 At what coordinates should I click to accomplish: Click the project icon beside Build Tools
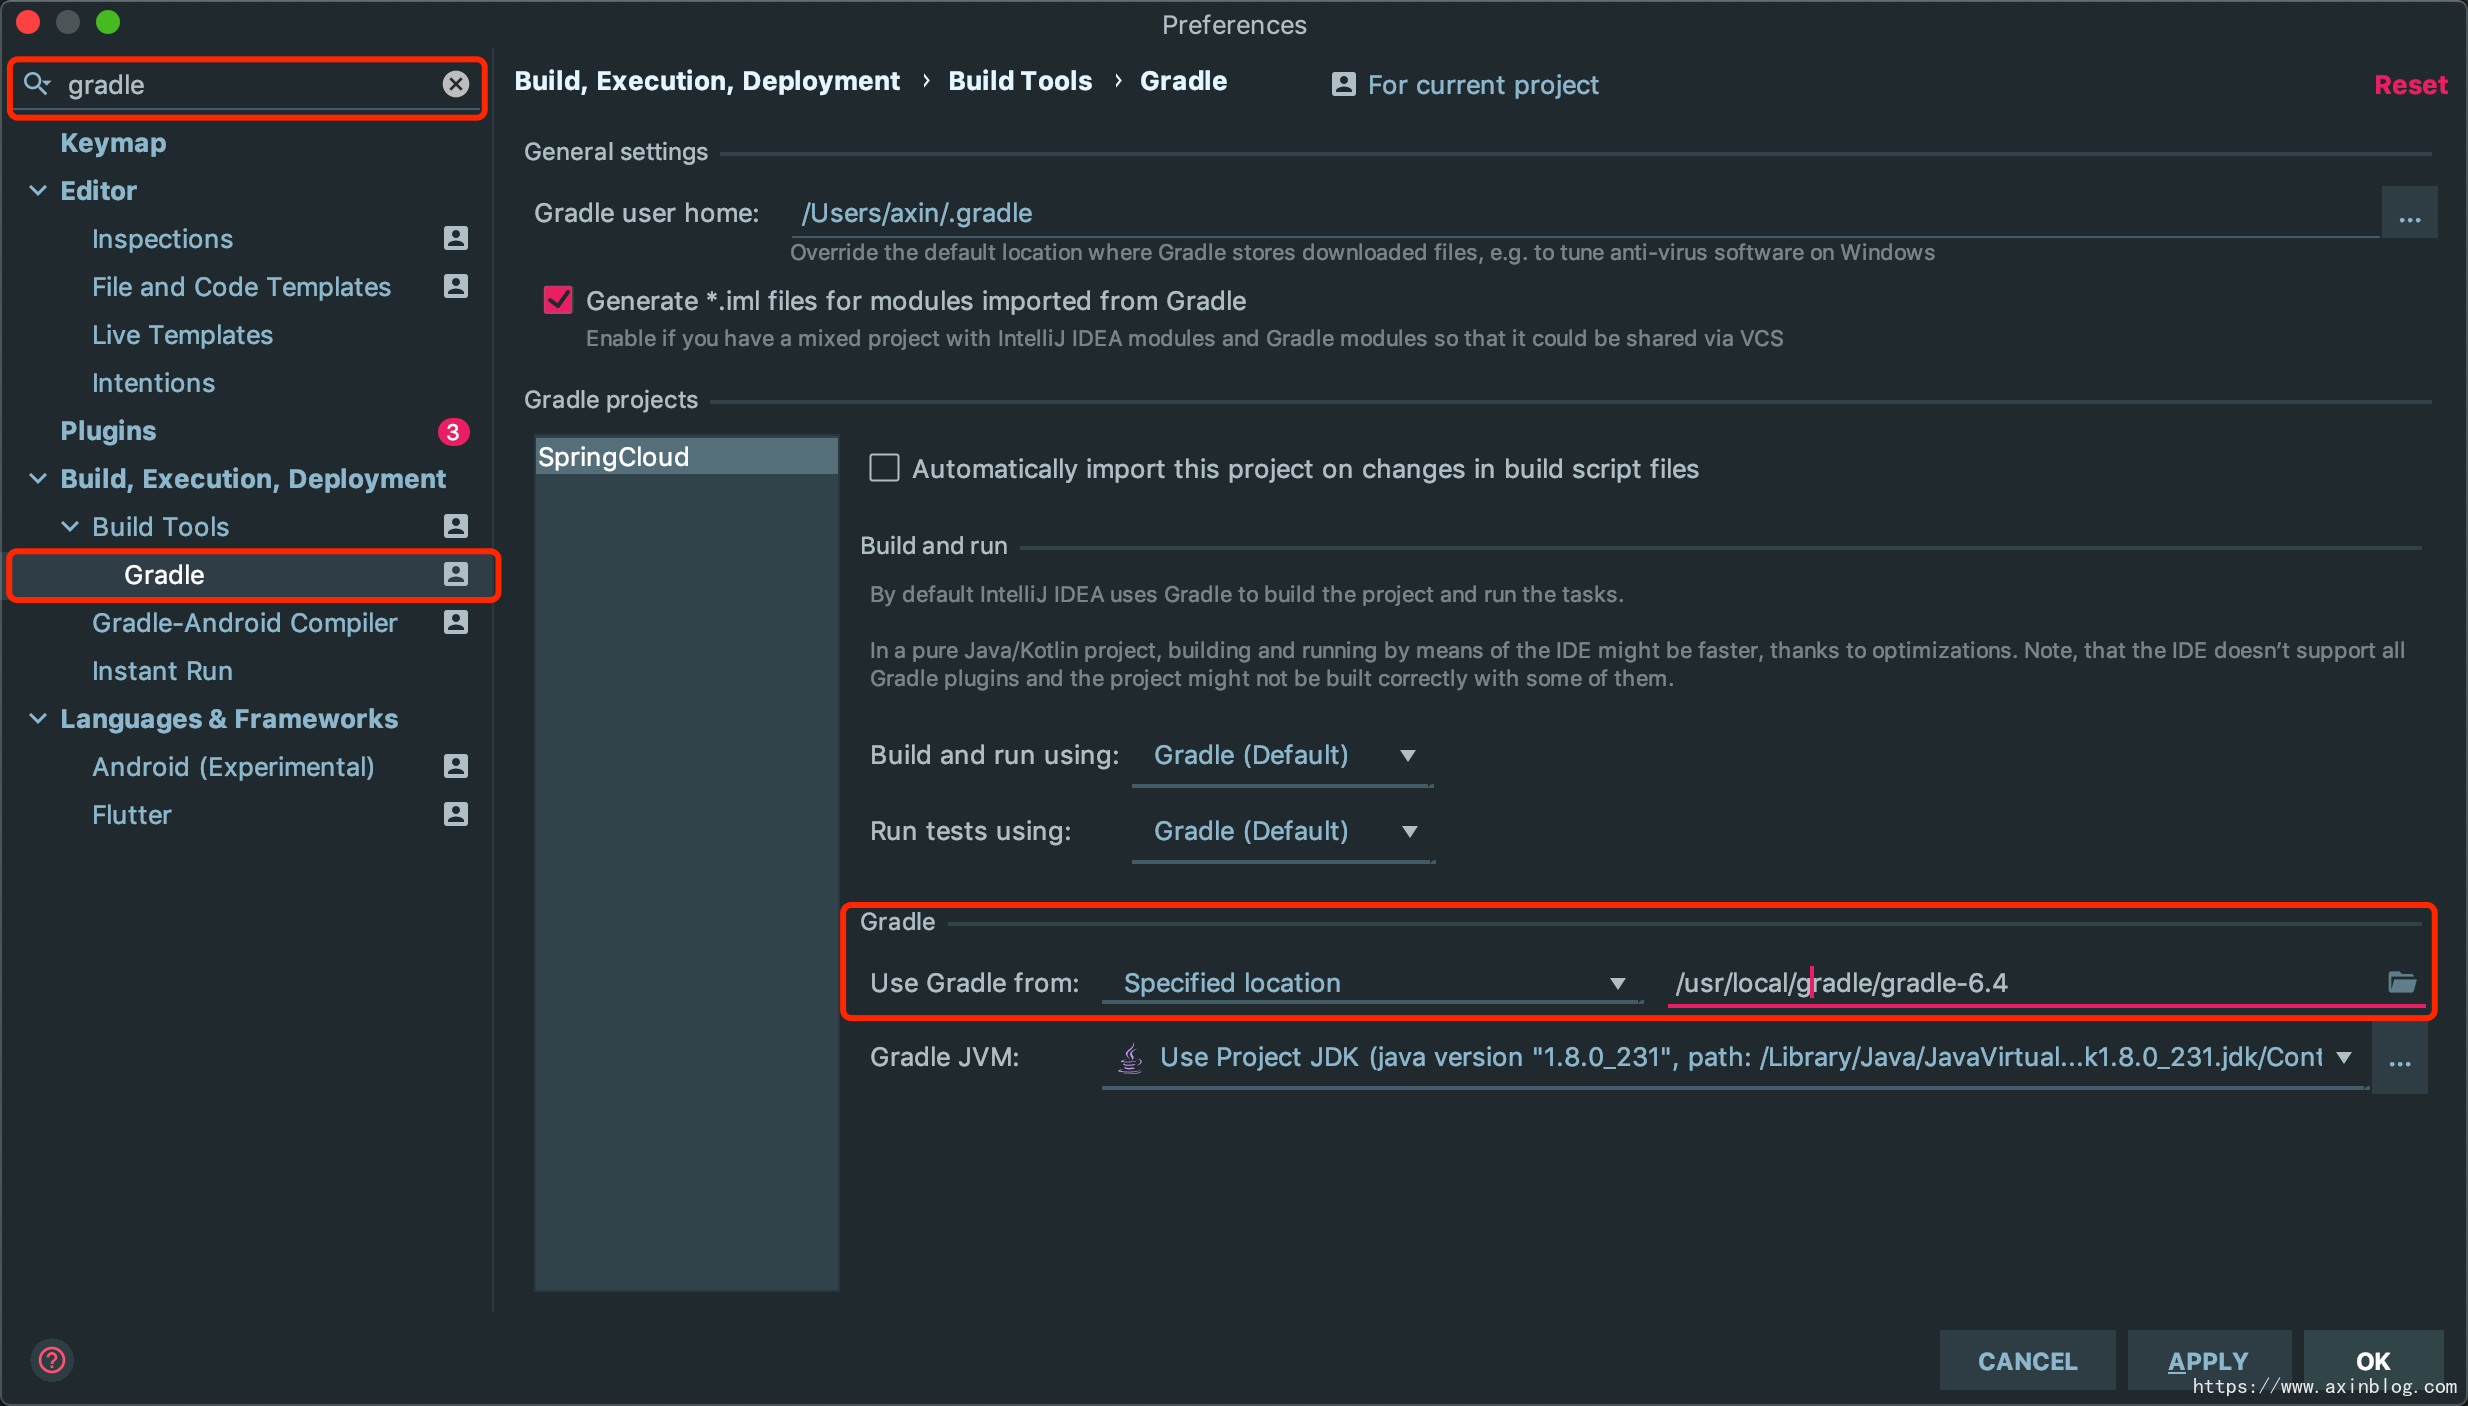[x=456, y=526]
